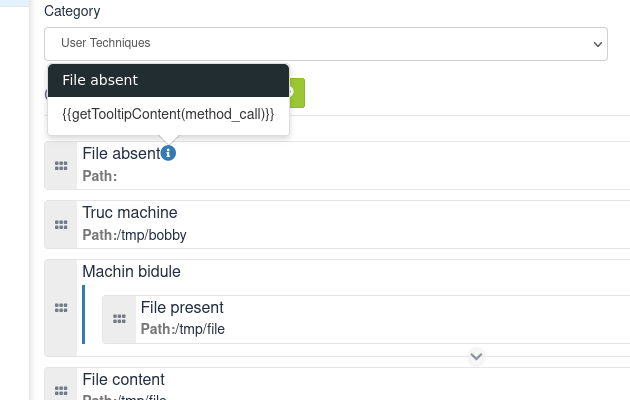Click the info icon beside File absent
The width and height of the screenshot is (630, 400).
coord(168,153)
